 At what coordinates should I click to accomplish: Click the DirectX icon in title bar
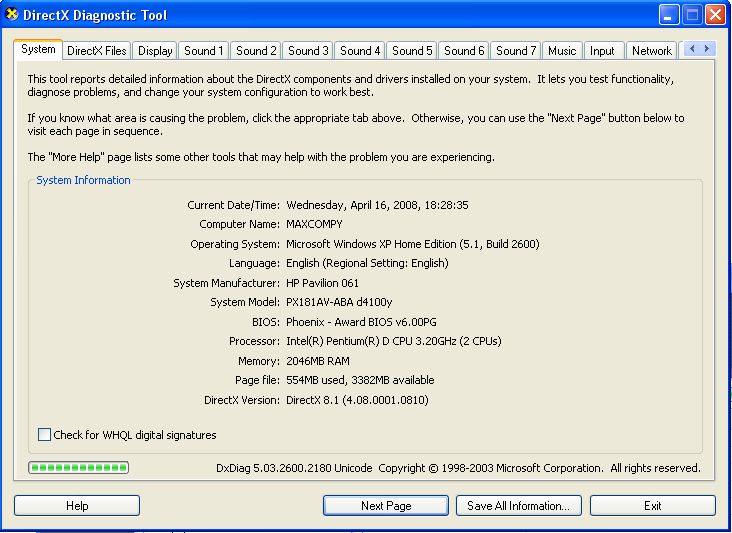(x=13, y=15)
